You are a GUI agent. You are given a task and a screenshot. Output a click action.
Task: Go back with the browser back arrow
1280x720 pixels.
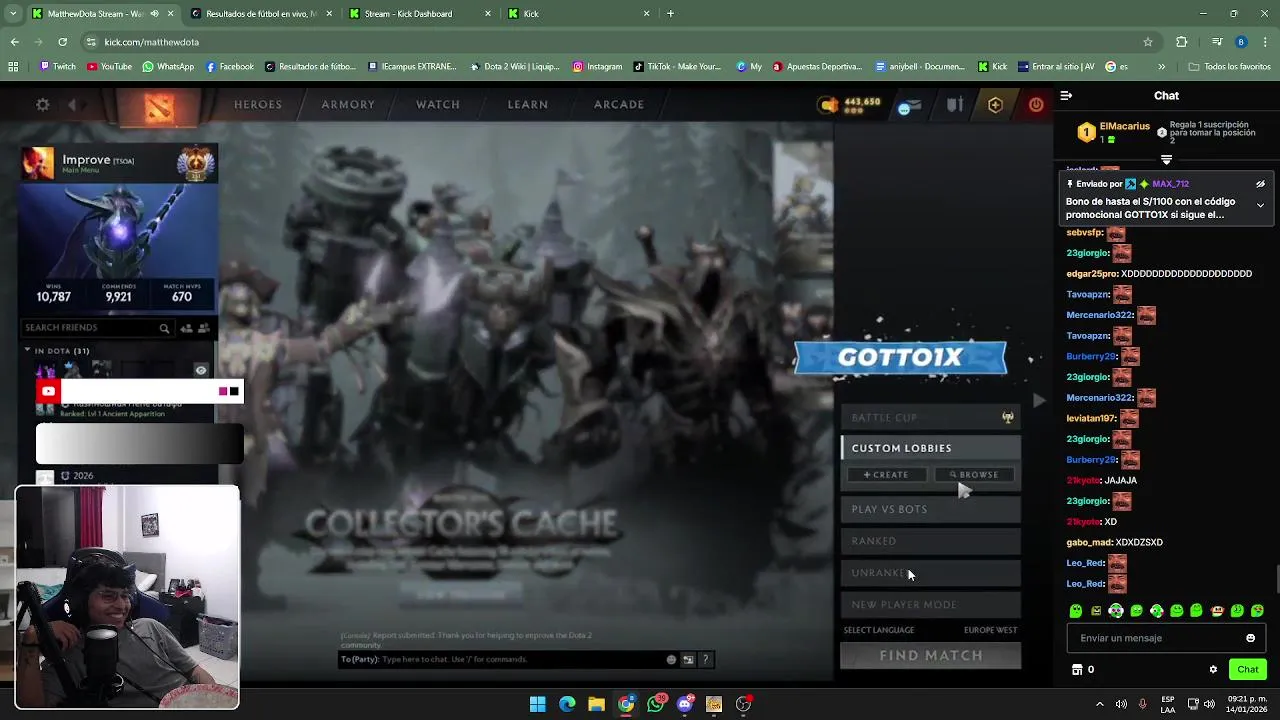14,42
